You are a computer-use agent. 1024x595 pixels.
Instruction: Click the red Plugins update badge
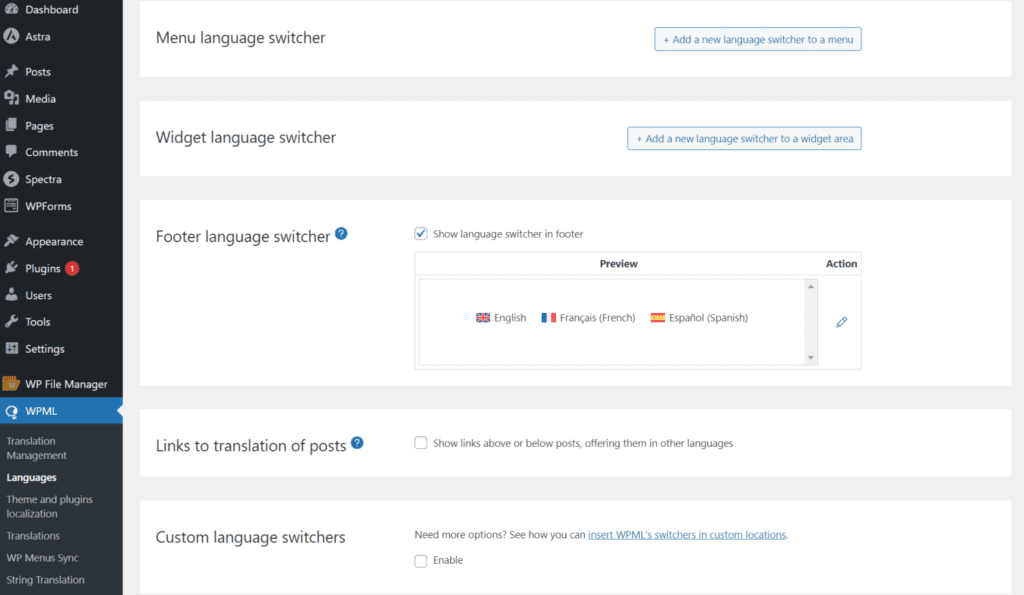point(72,268)
